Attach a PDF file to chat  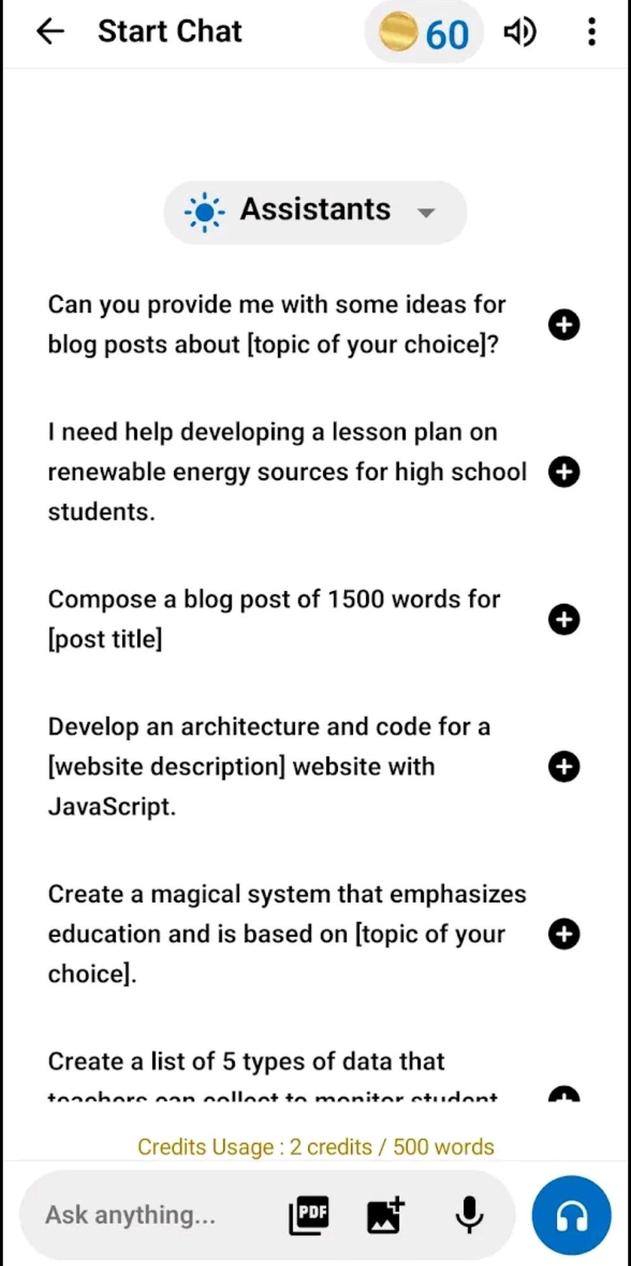click(309, 1215)
